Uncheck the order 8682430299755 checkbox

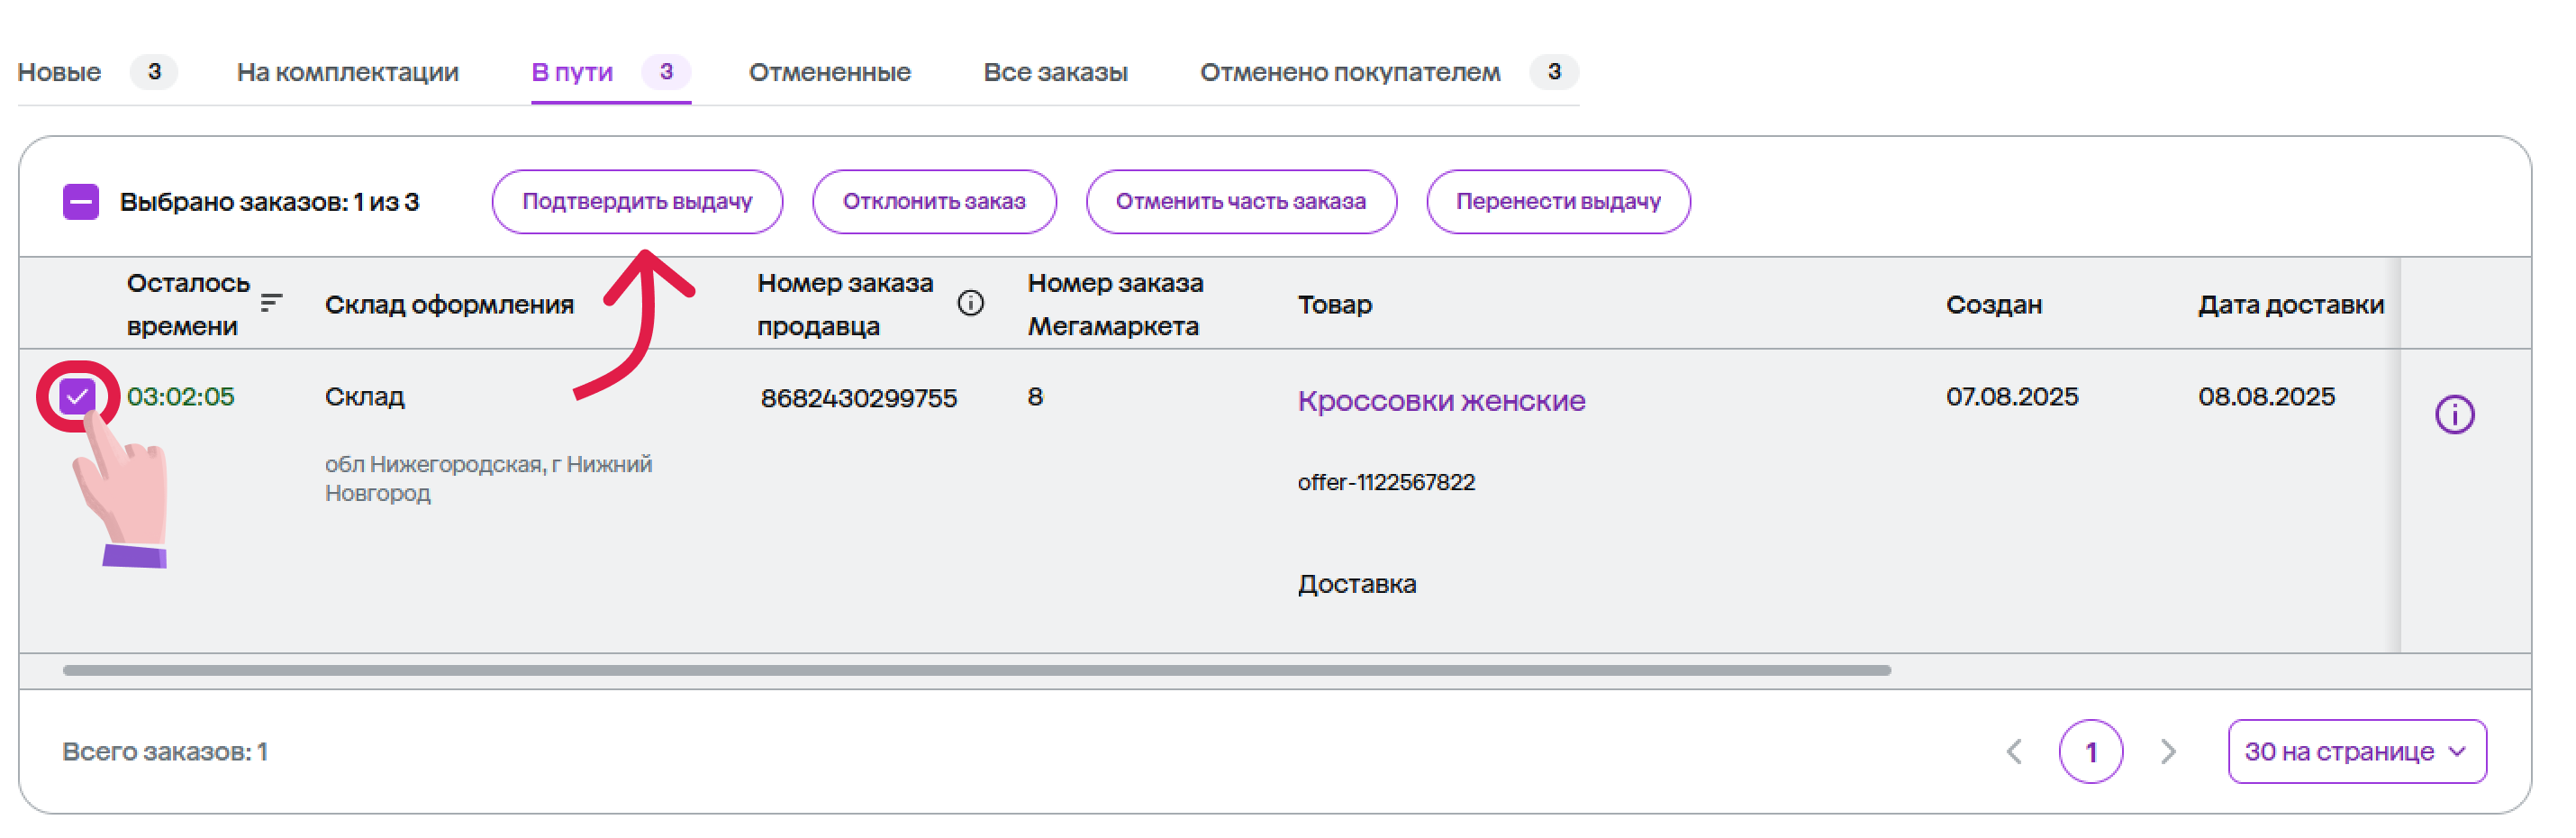pyautogui.click(x=77, y=396)
